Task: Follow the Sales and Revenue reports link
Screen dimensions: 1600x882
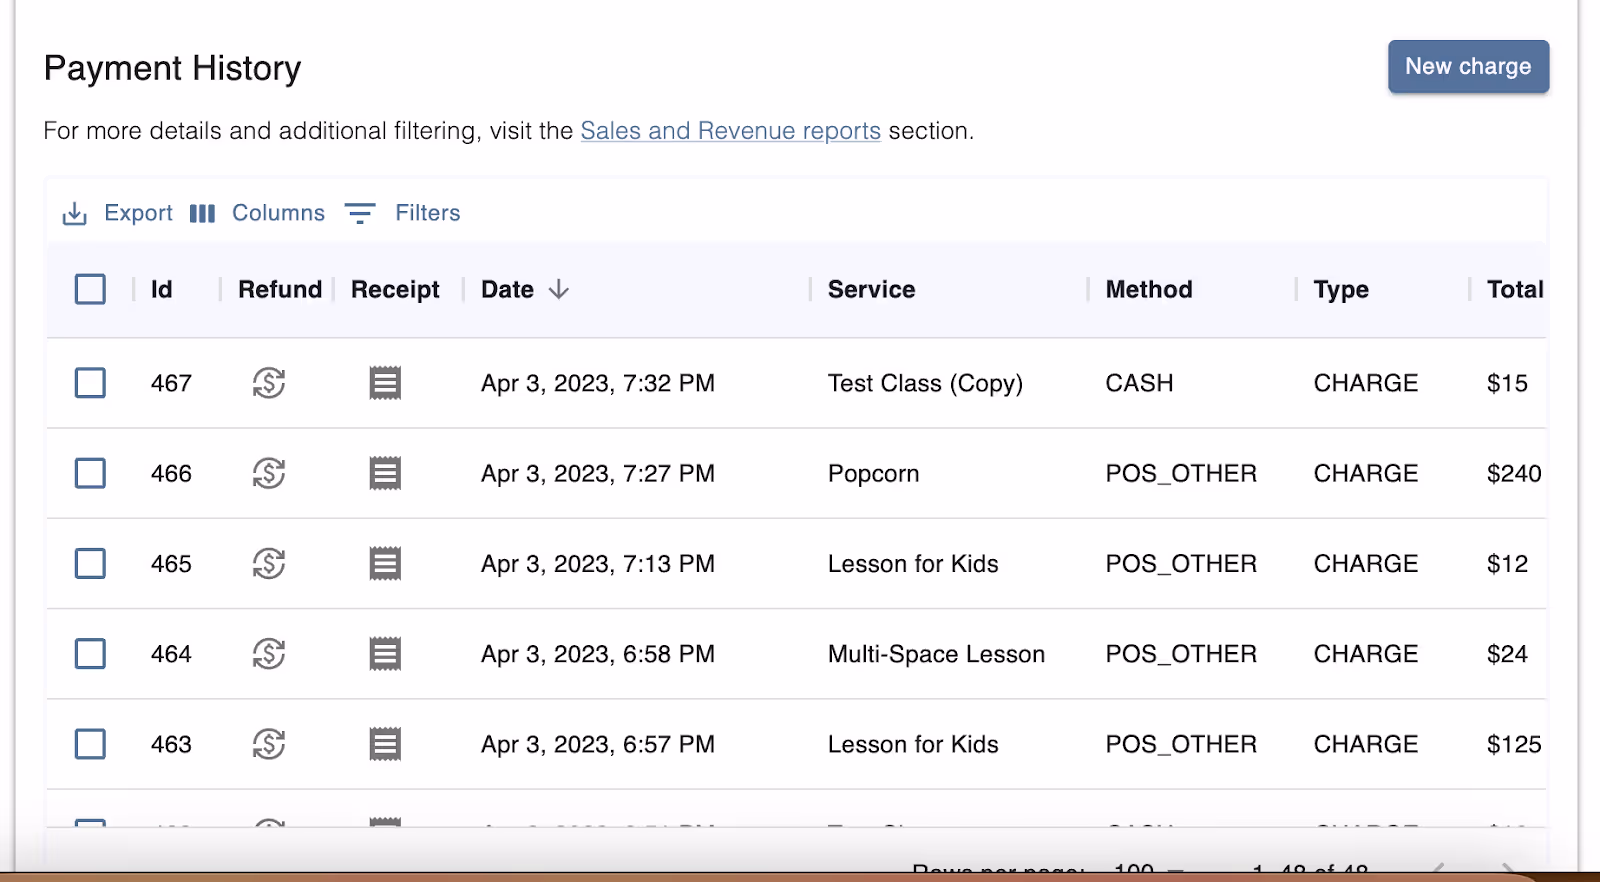Action: point(730,131)
